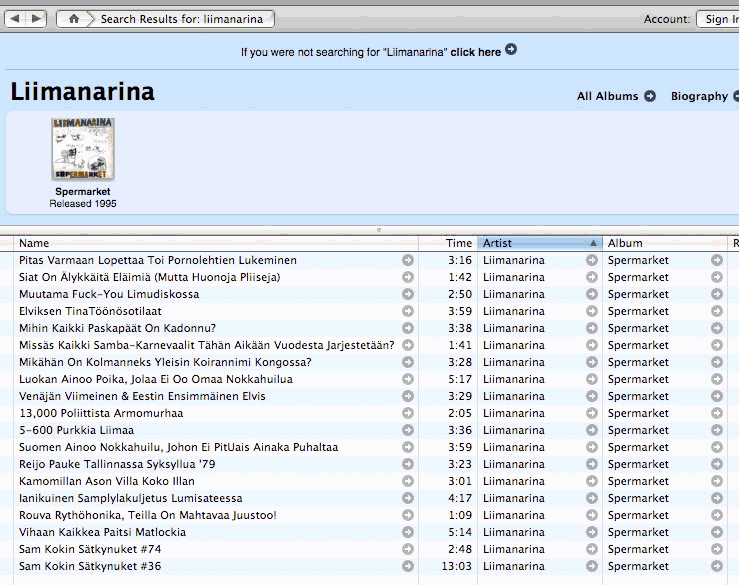Image resolution: width=739 pixels, height=585 pixels.
Task: Go back with the left arrow button
Action: pos(14,19)
